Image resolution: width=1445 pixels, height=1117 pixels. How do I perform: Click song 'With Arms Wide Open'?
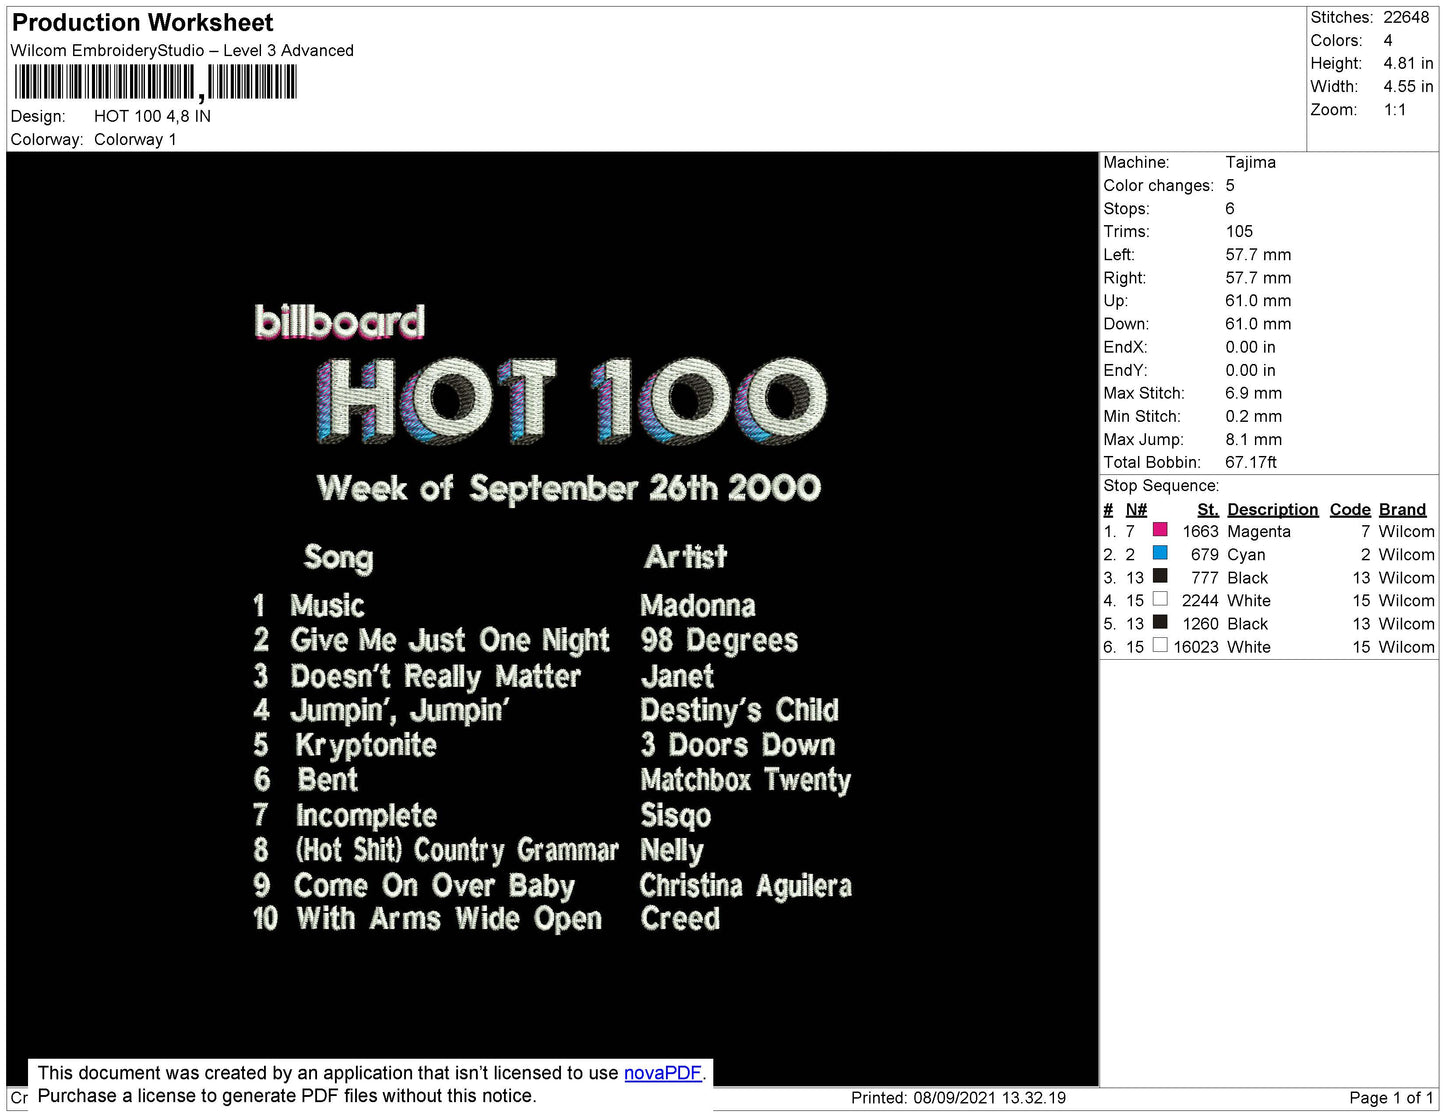450,920
